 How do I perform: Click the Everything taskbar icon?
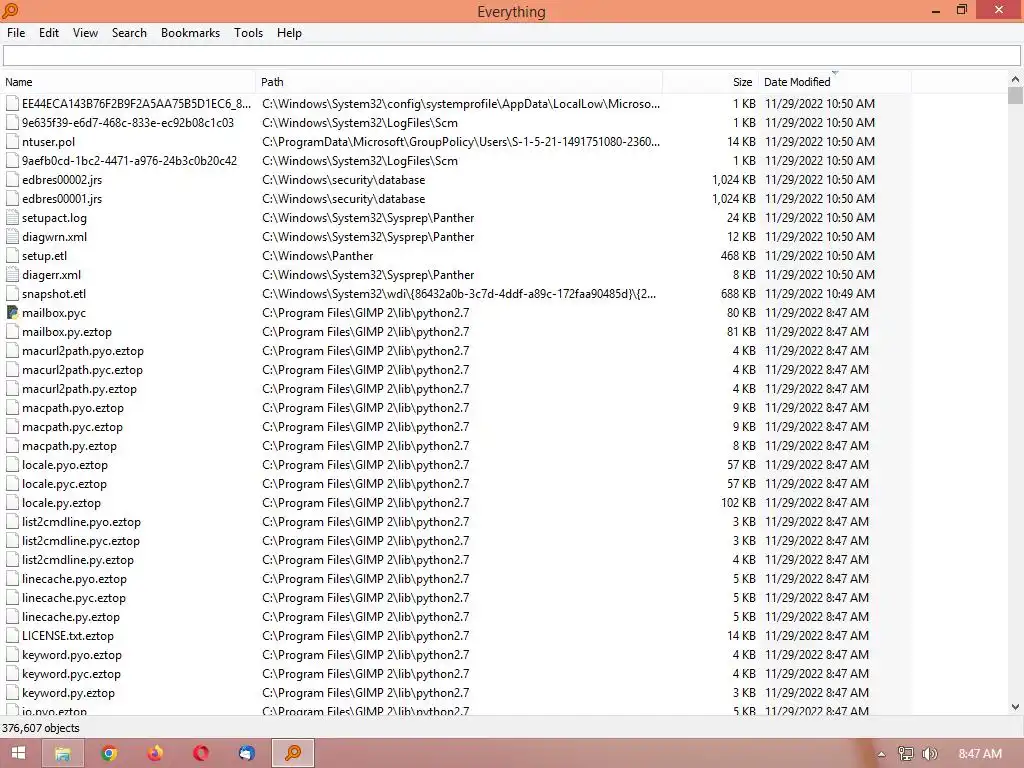(x=293, y=753)
